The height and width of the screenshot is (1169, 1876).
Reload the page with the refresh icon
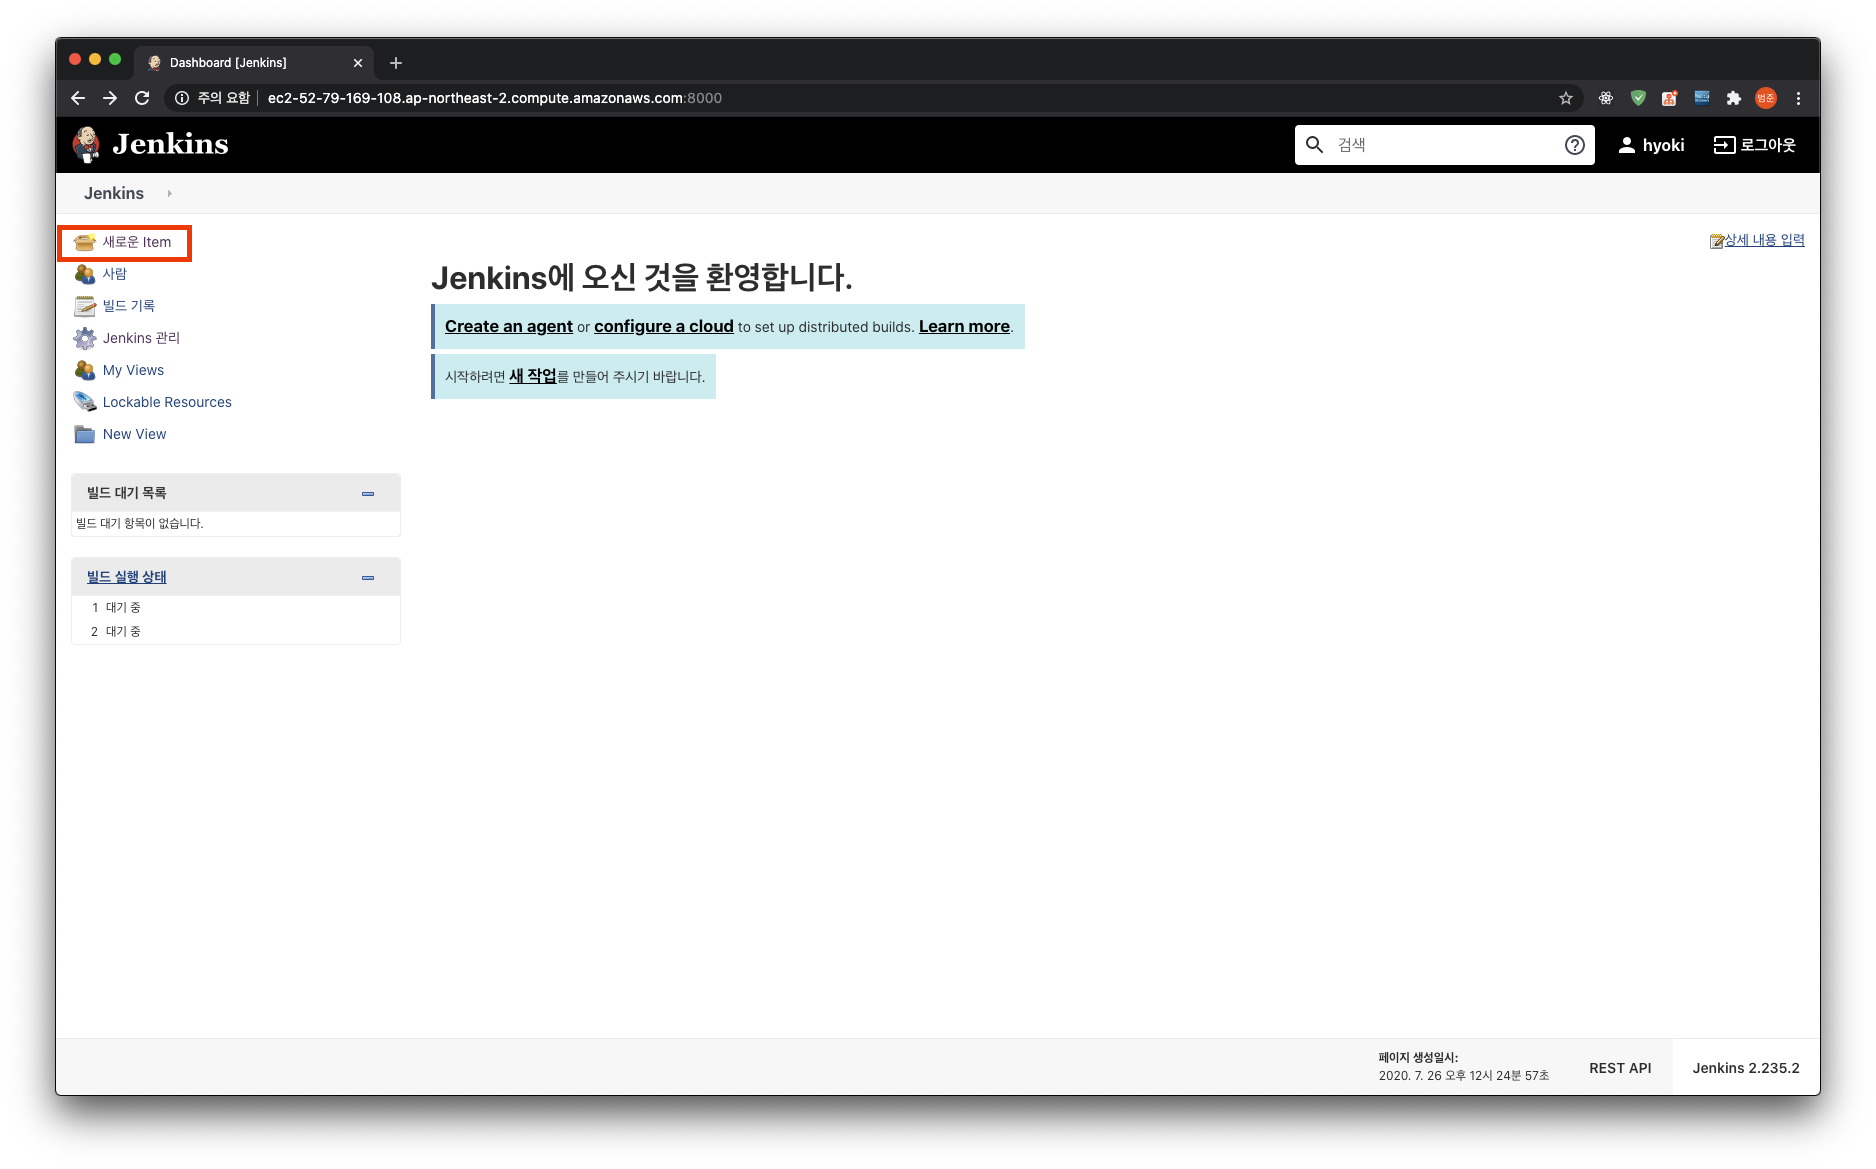142,98
